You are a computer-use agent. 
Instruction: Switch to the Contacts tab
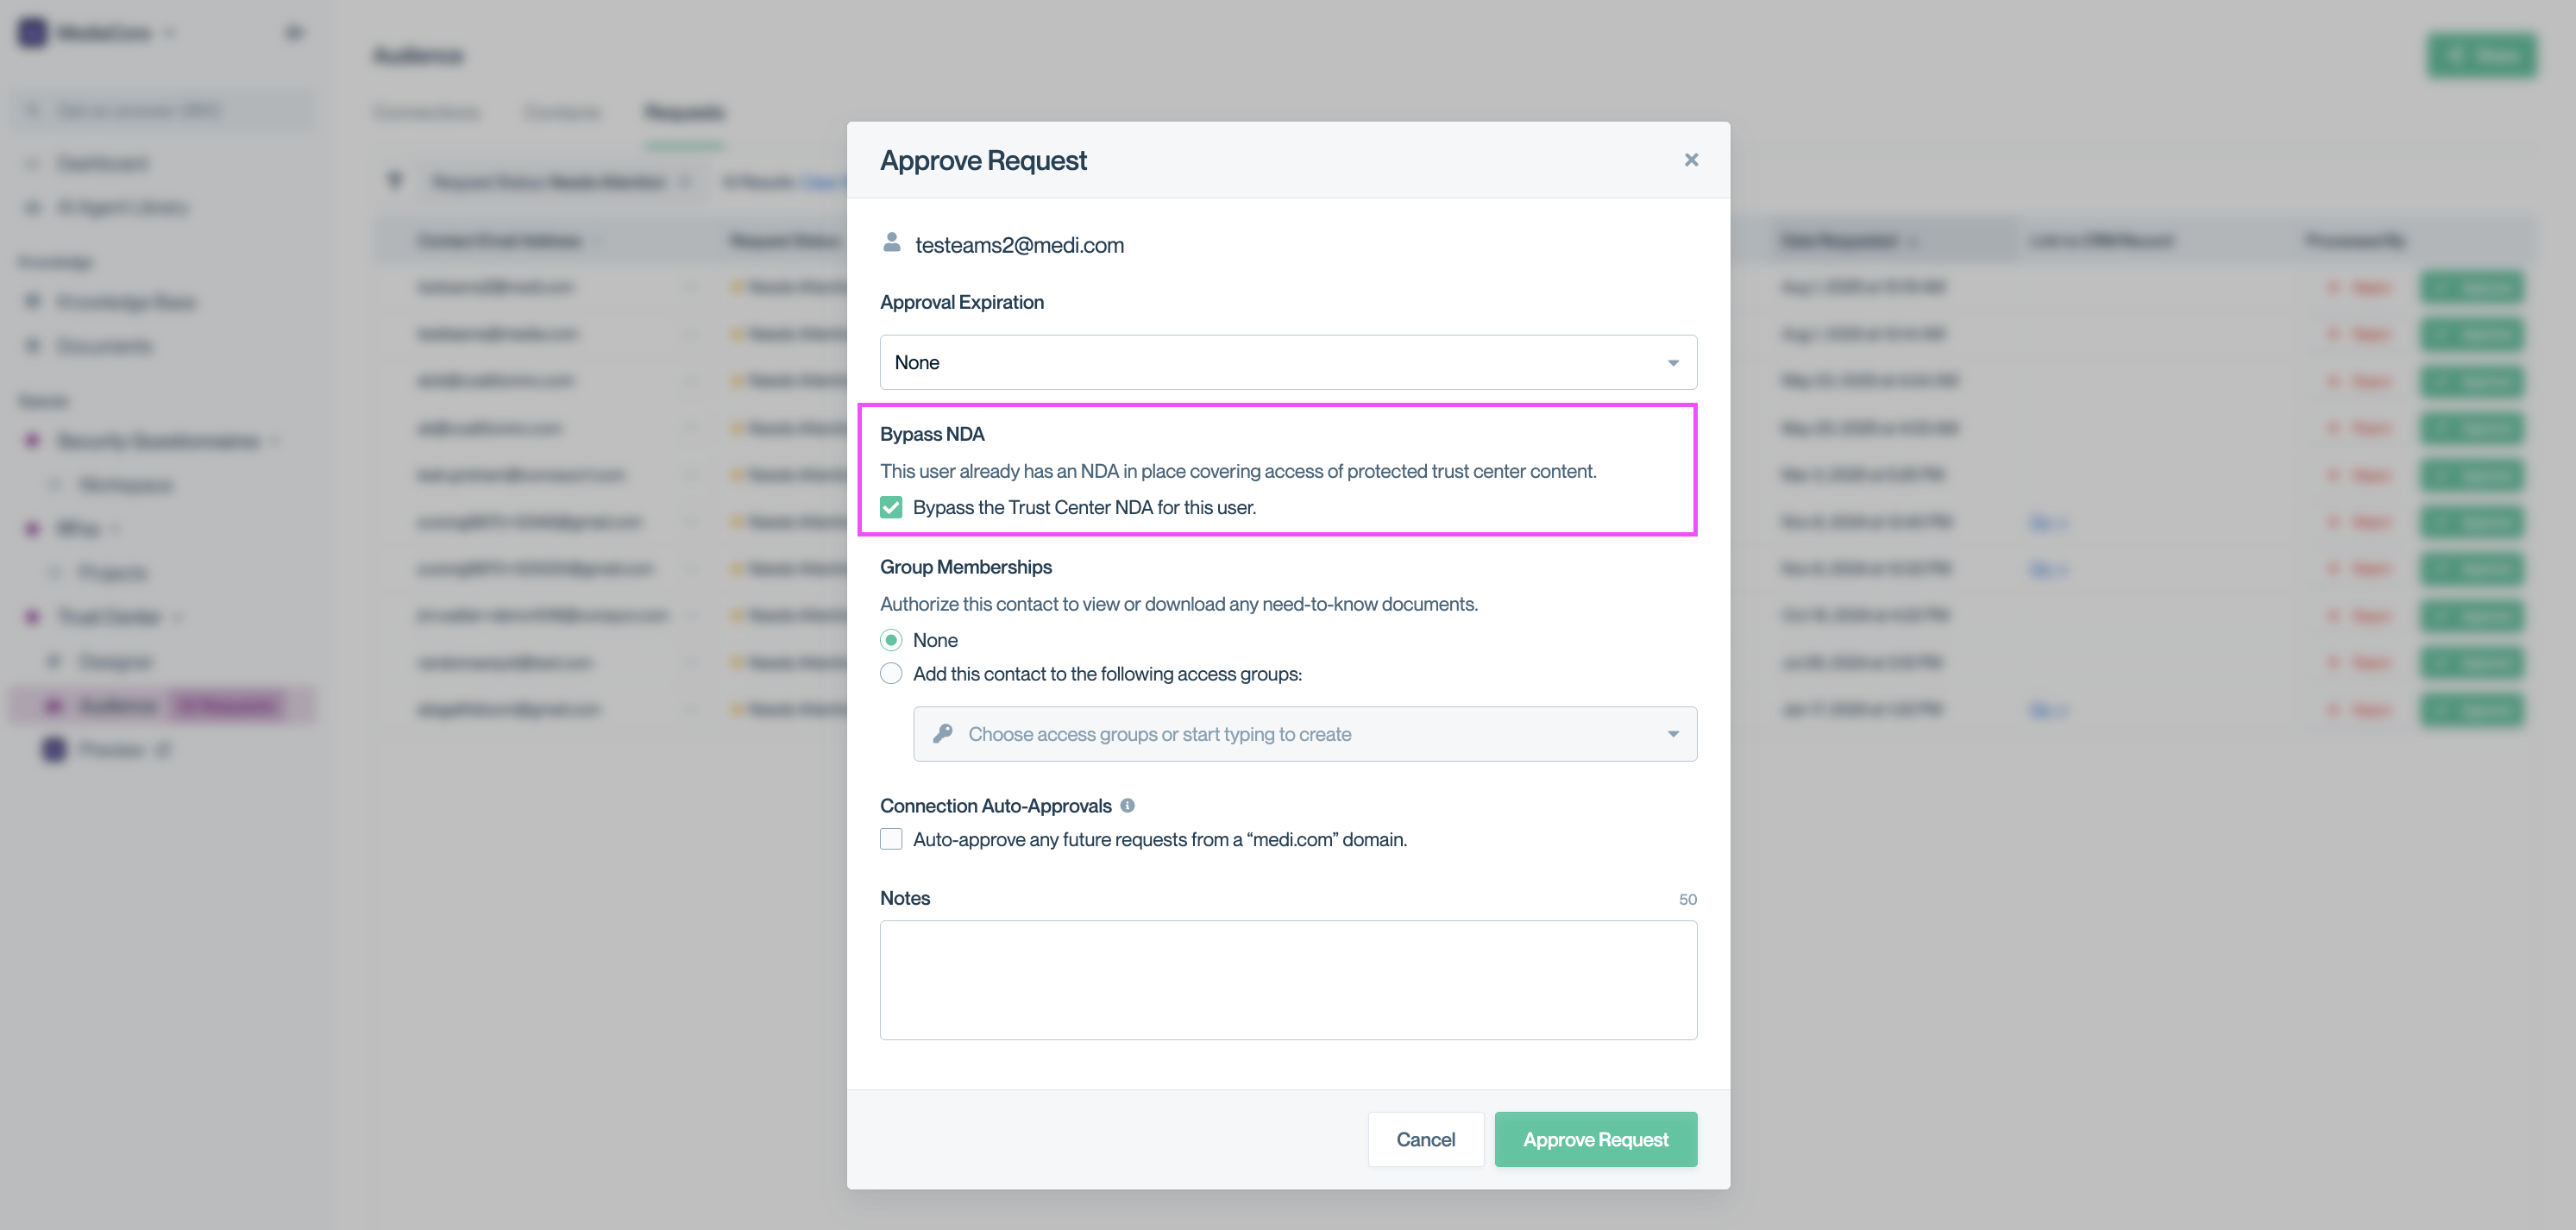562,112
